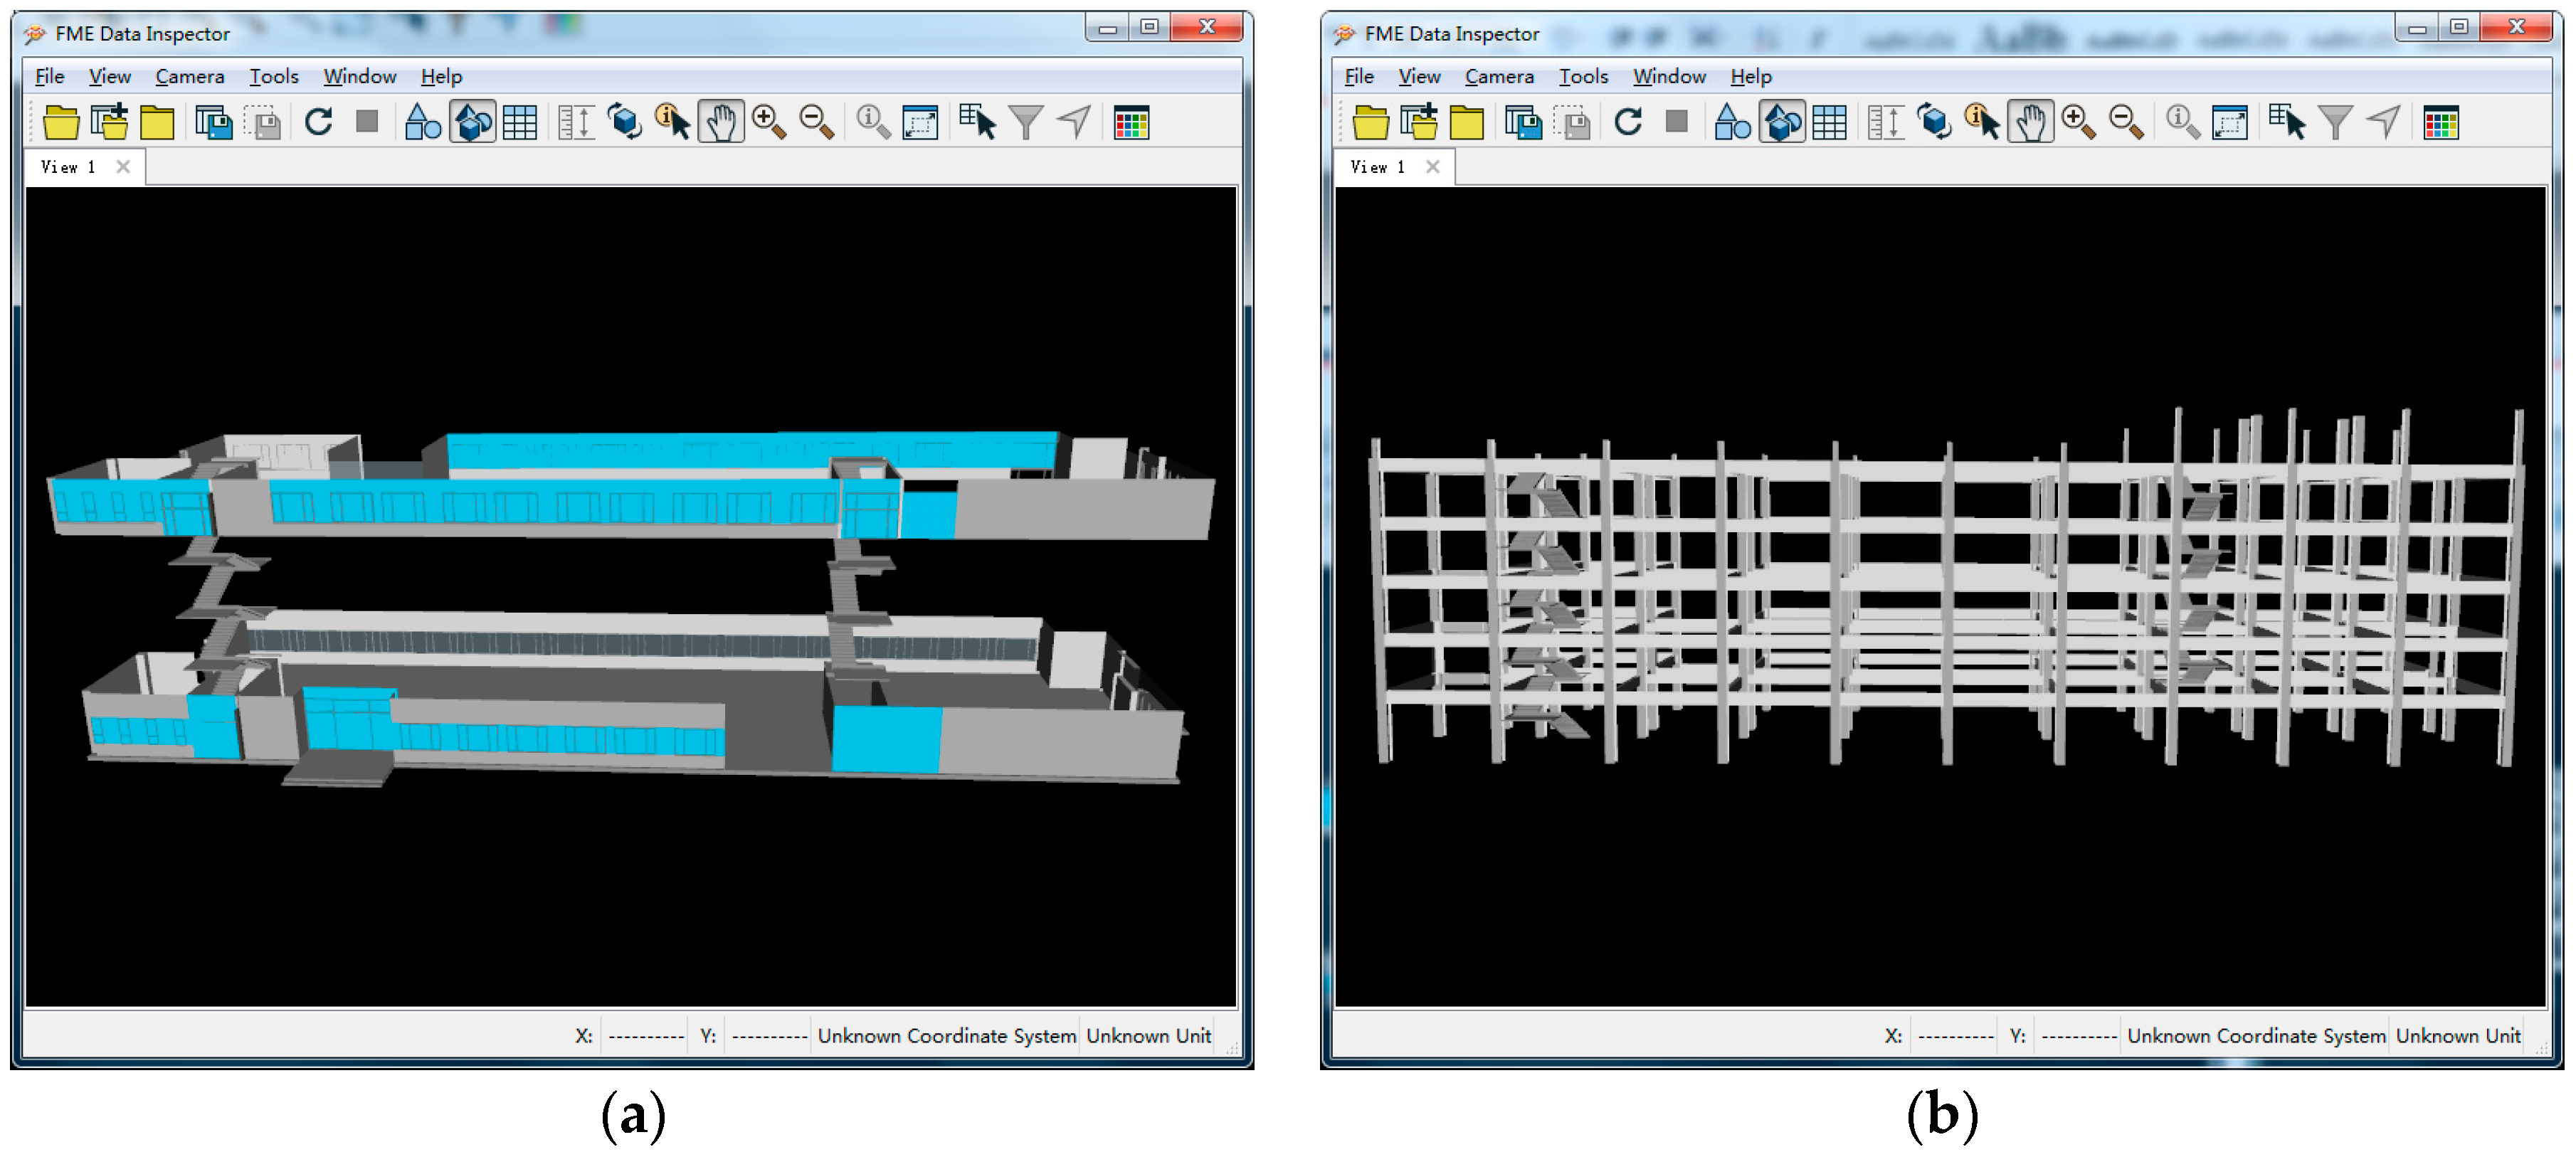2576x1152 pixels.
Task: Click Background color grid icon in right window
Action: pyautogui.click(x=2440, y=123)
